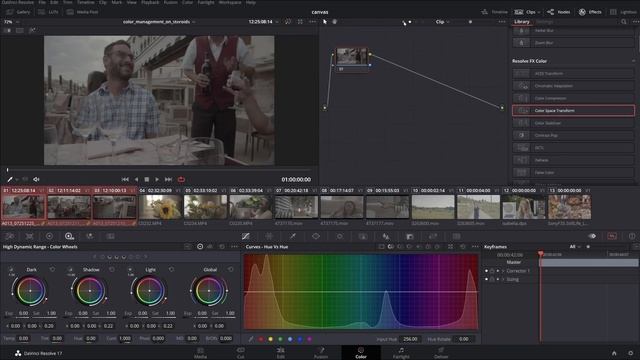Open the Power Window palette
The width and height of the screenshot is (640, 360).
point(316,236)
